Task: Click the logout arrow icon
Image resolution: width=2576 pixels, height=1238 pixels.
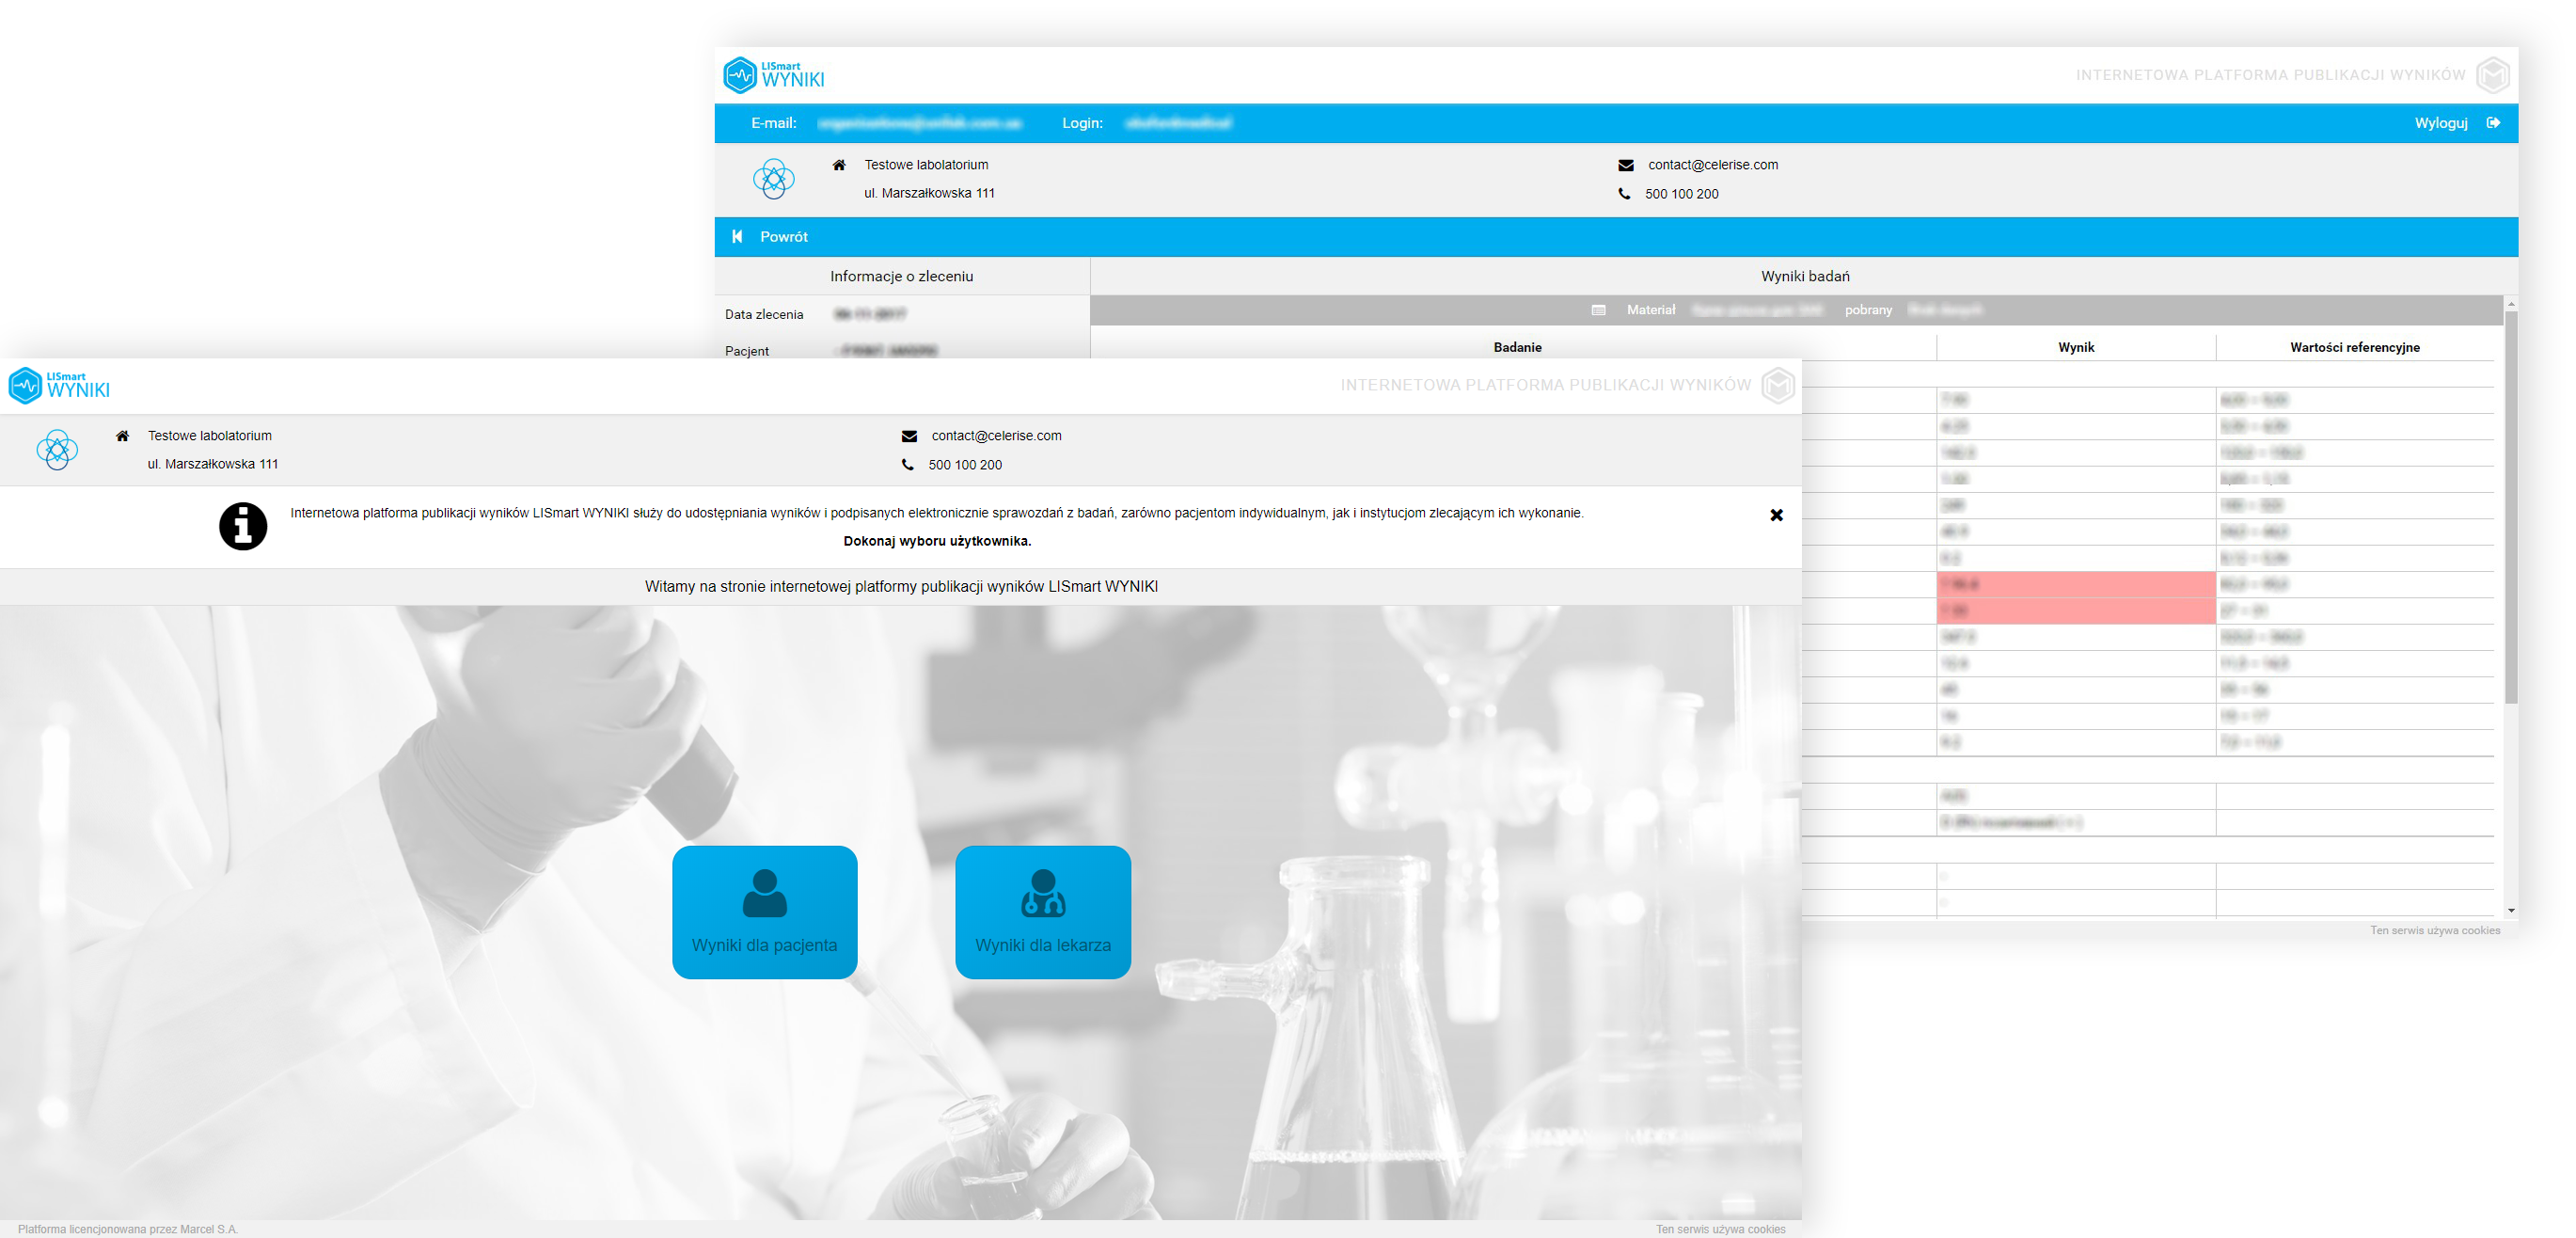Action: [2493, 123]
